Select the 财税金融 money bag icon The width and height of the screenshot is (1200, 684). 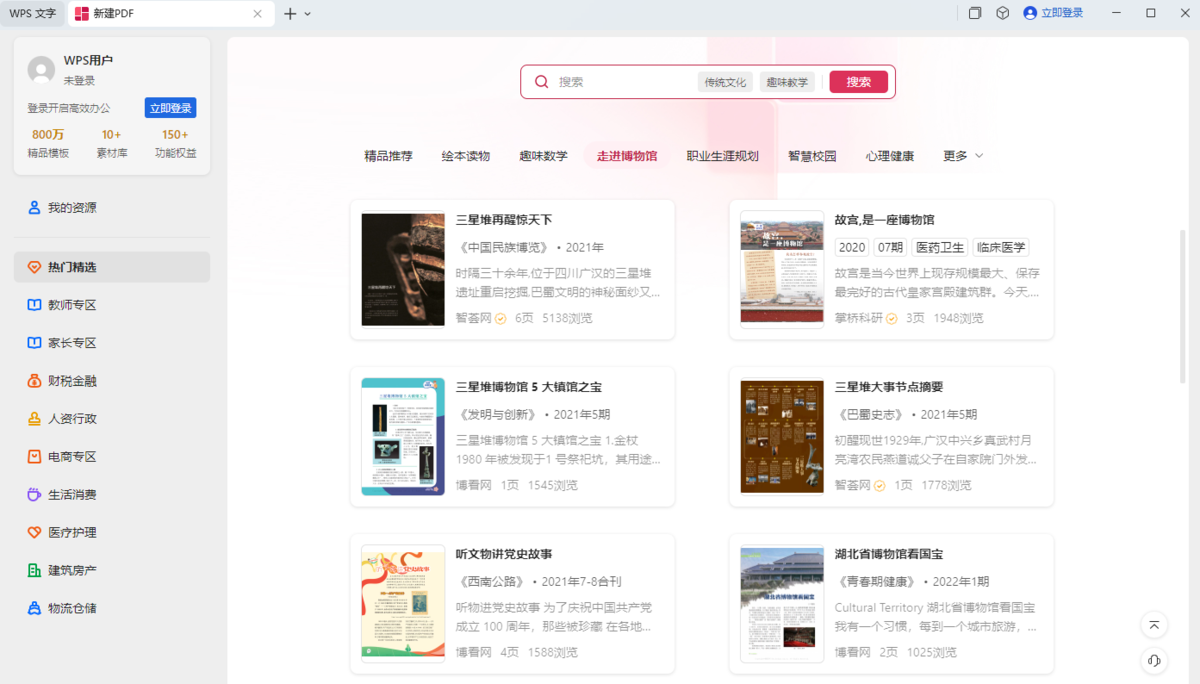point(34,381)
